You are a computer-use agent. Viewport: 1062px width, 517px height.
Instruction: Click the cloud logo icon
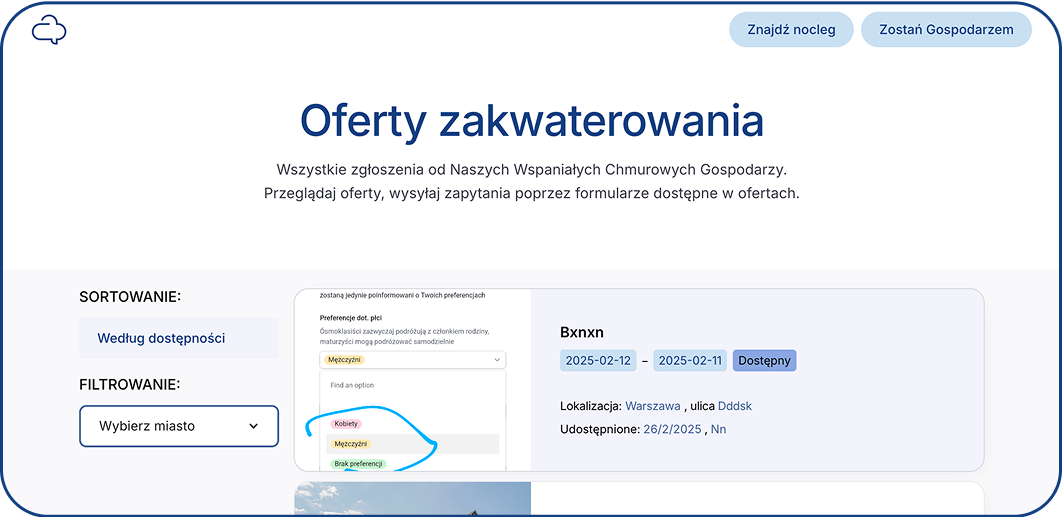[x=49, y=30]
